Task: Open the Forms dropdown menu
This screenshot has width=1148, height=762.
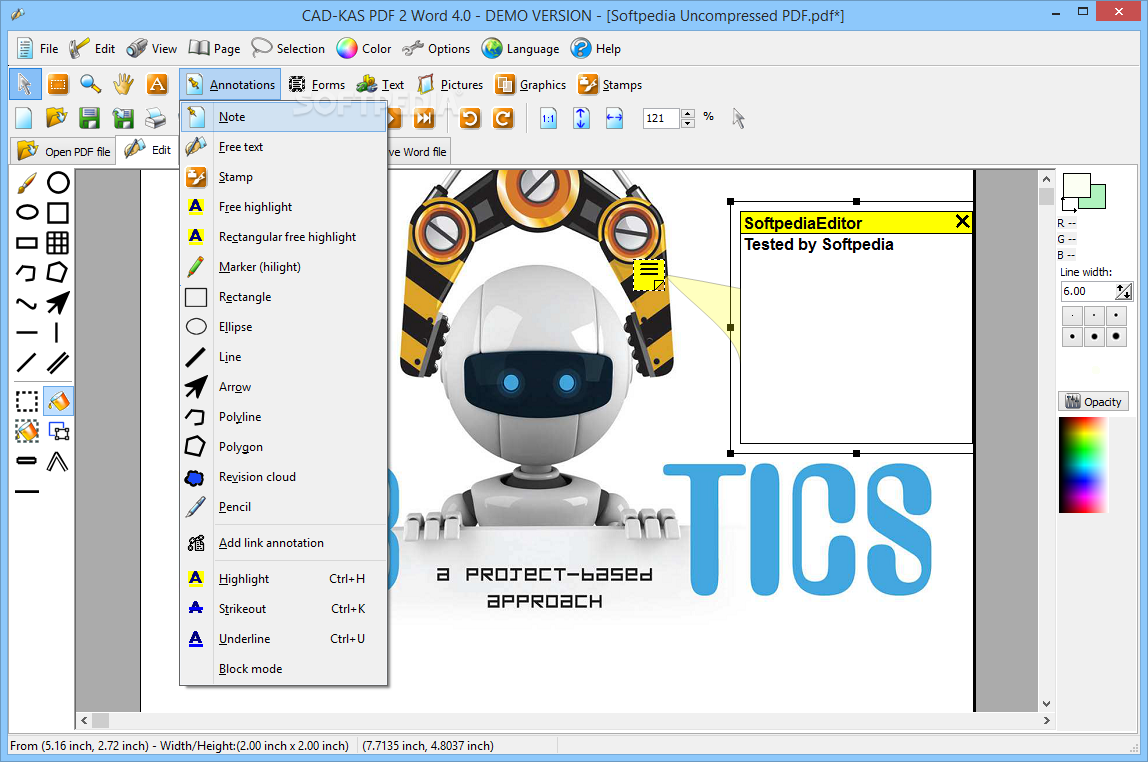Action: point(316,84)
